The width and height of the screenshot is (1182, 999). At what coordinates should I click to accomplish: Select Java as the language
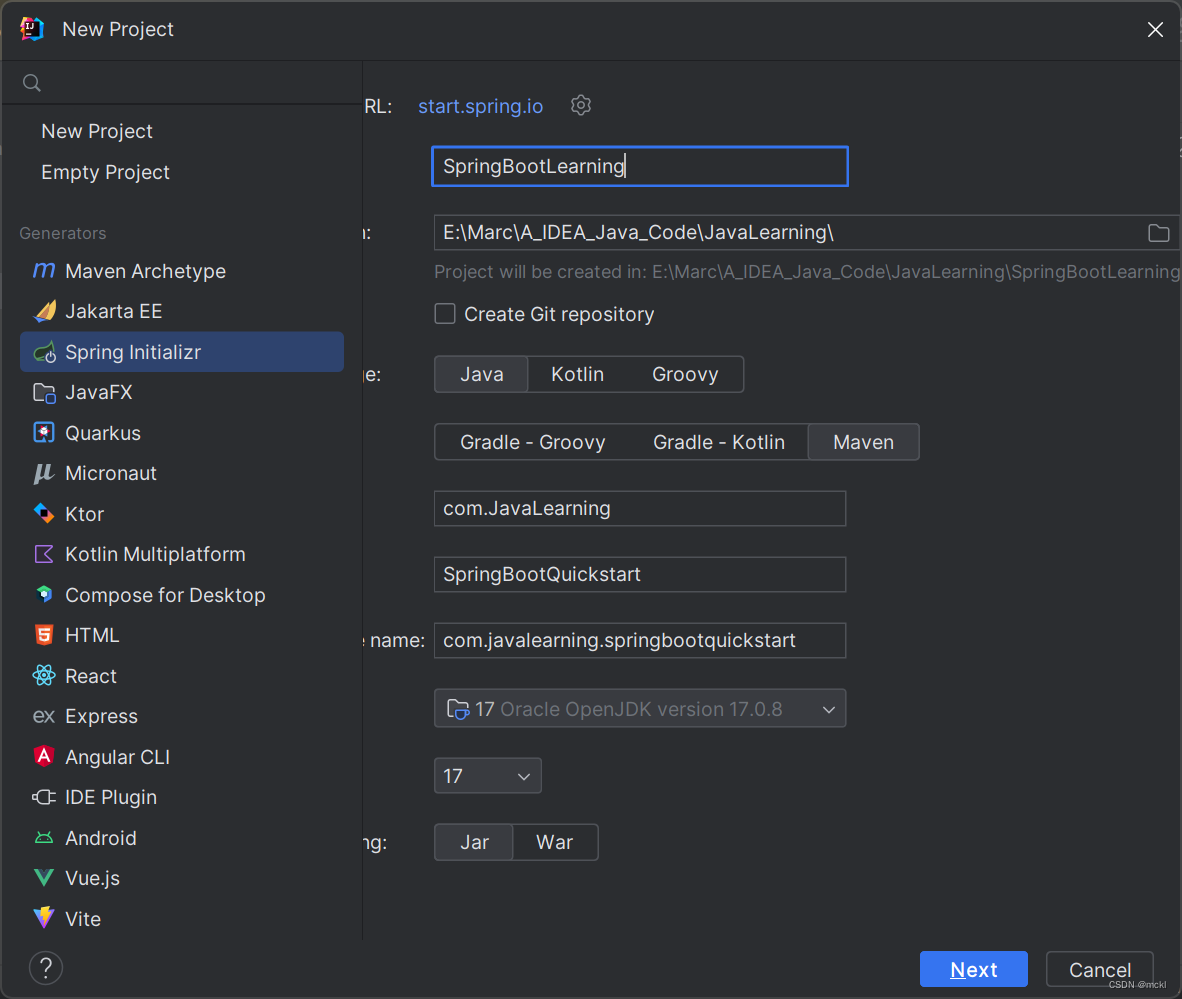[482, 375]
